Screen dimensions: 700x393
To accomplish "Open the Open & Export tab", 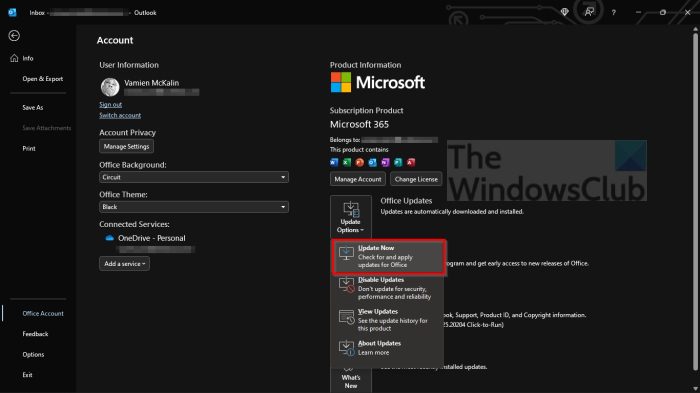I will [x=43, y=79].
